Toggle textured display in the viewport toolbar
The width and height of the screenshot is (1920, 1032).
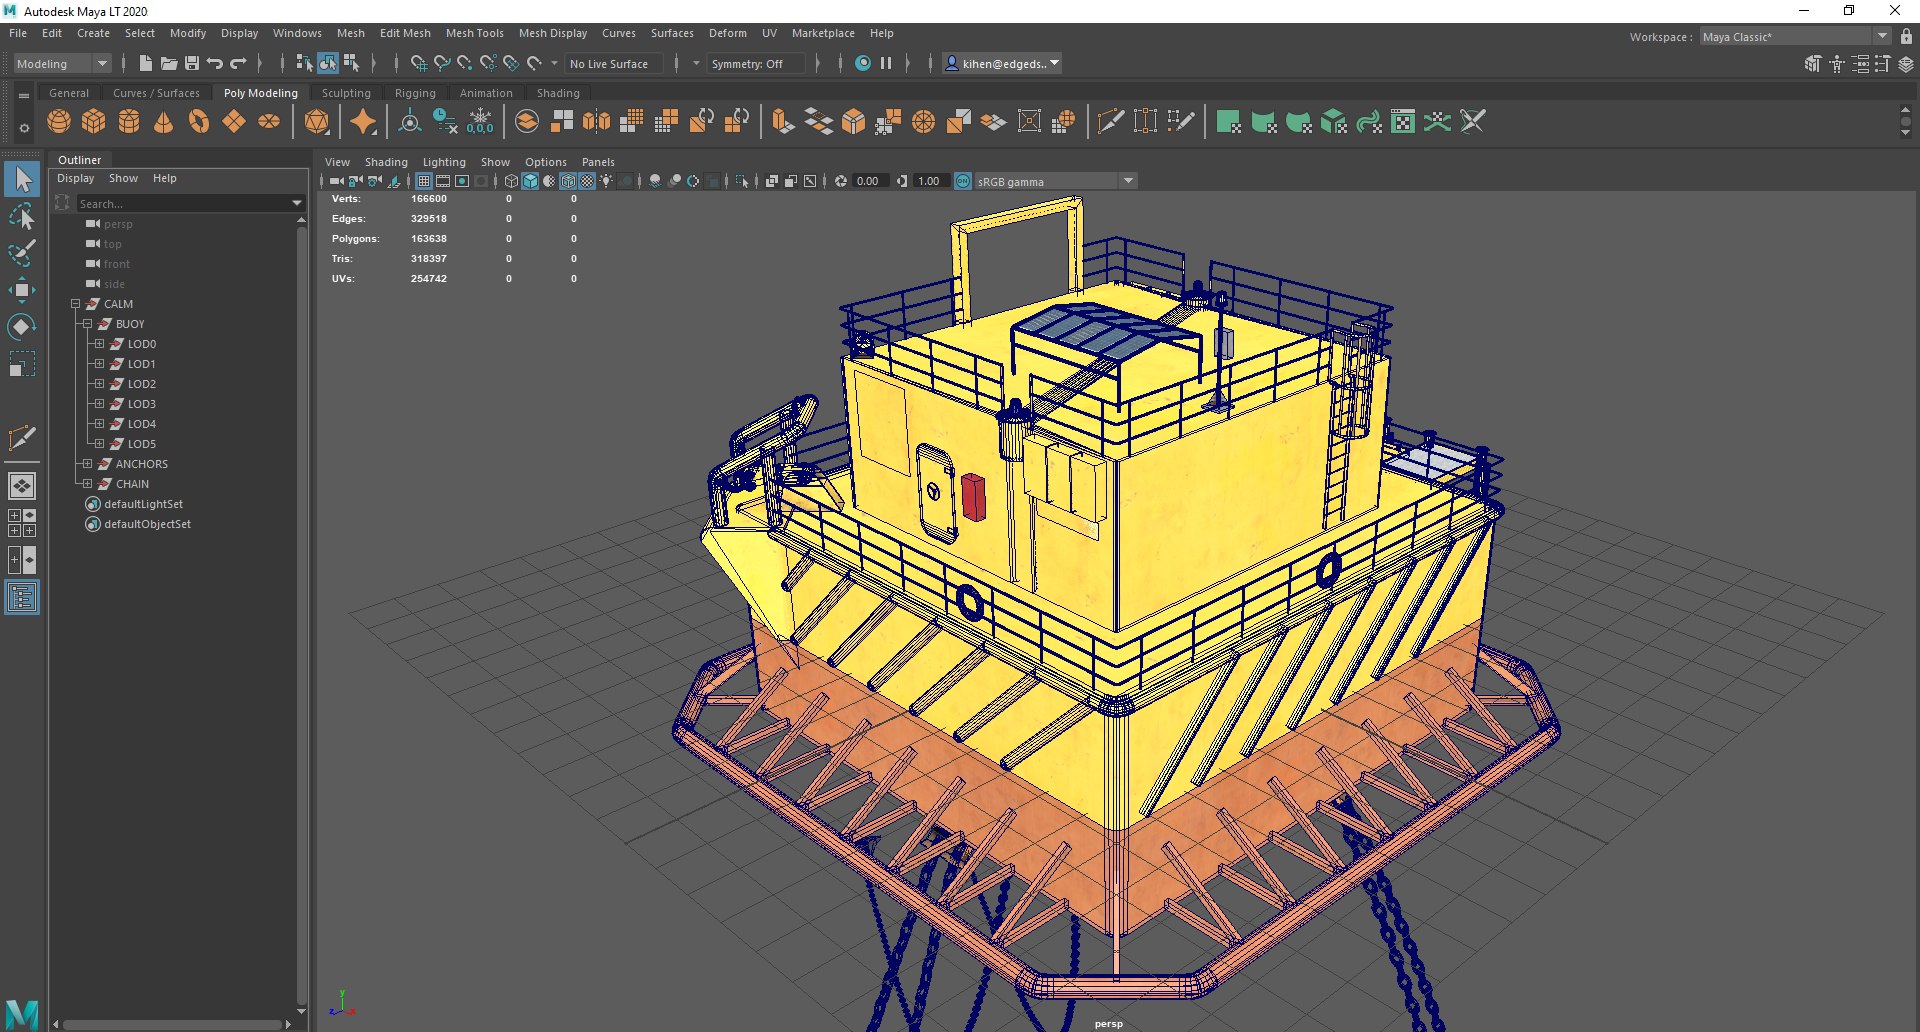[x=587, y=182]
